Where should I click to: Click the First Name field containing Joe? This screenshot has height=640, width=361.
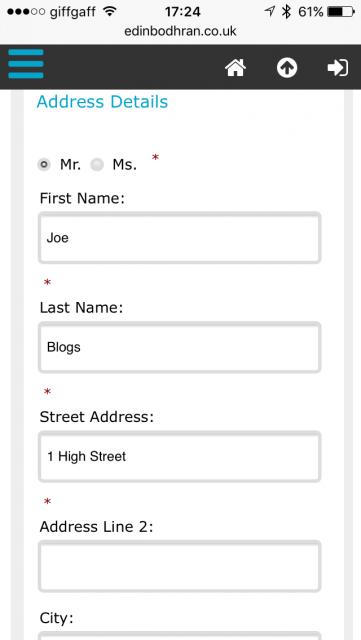point(180,238)
